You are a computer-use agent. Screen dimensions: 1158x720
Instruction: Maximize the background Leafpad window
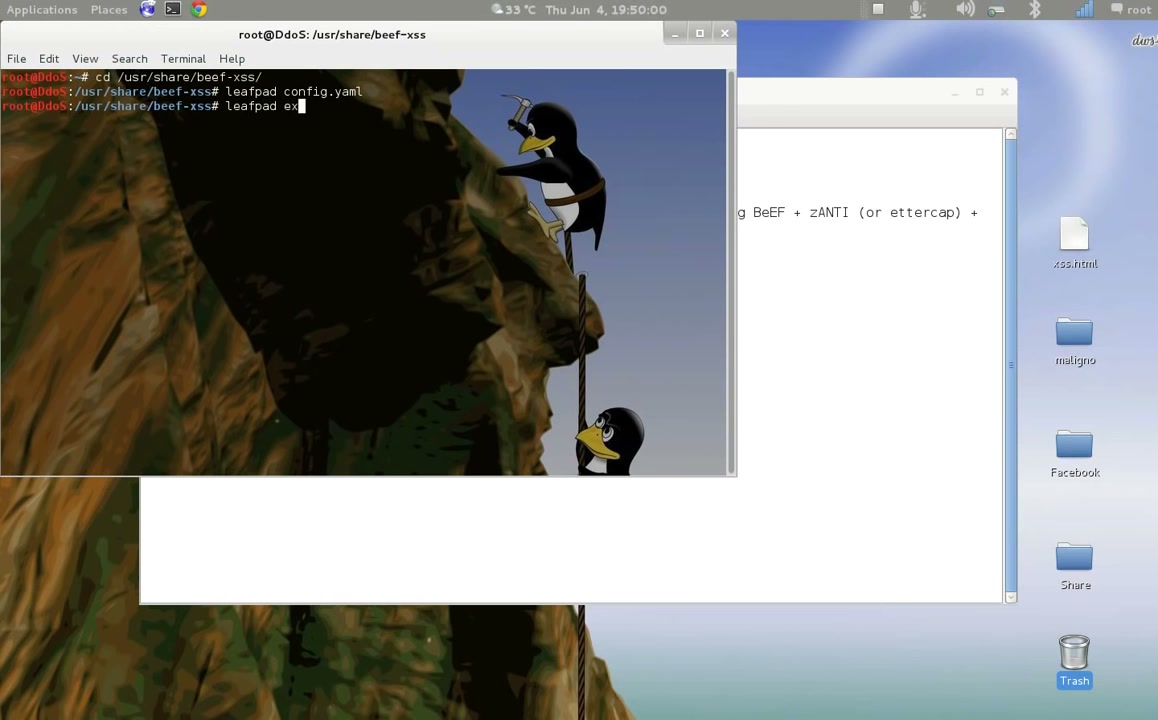[x=980, y=92]
